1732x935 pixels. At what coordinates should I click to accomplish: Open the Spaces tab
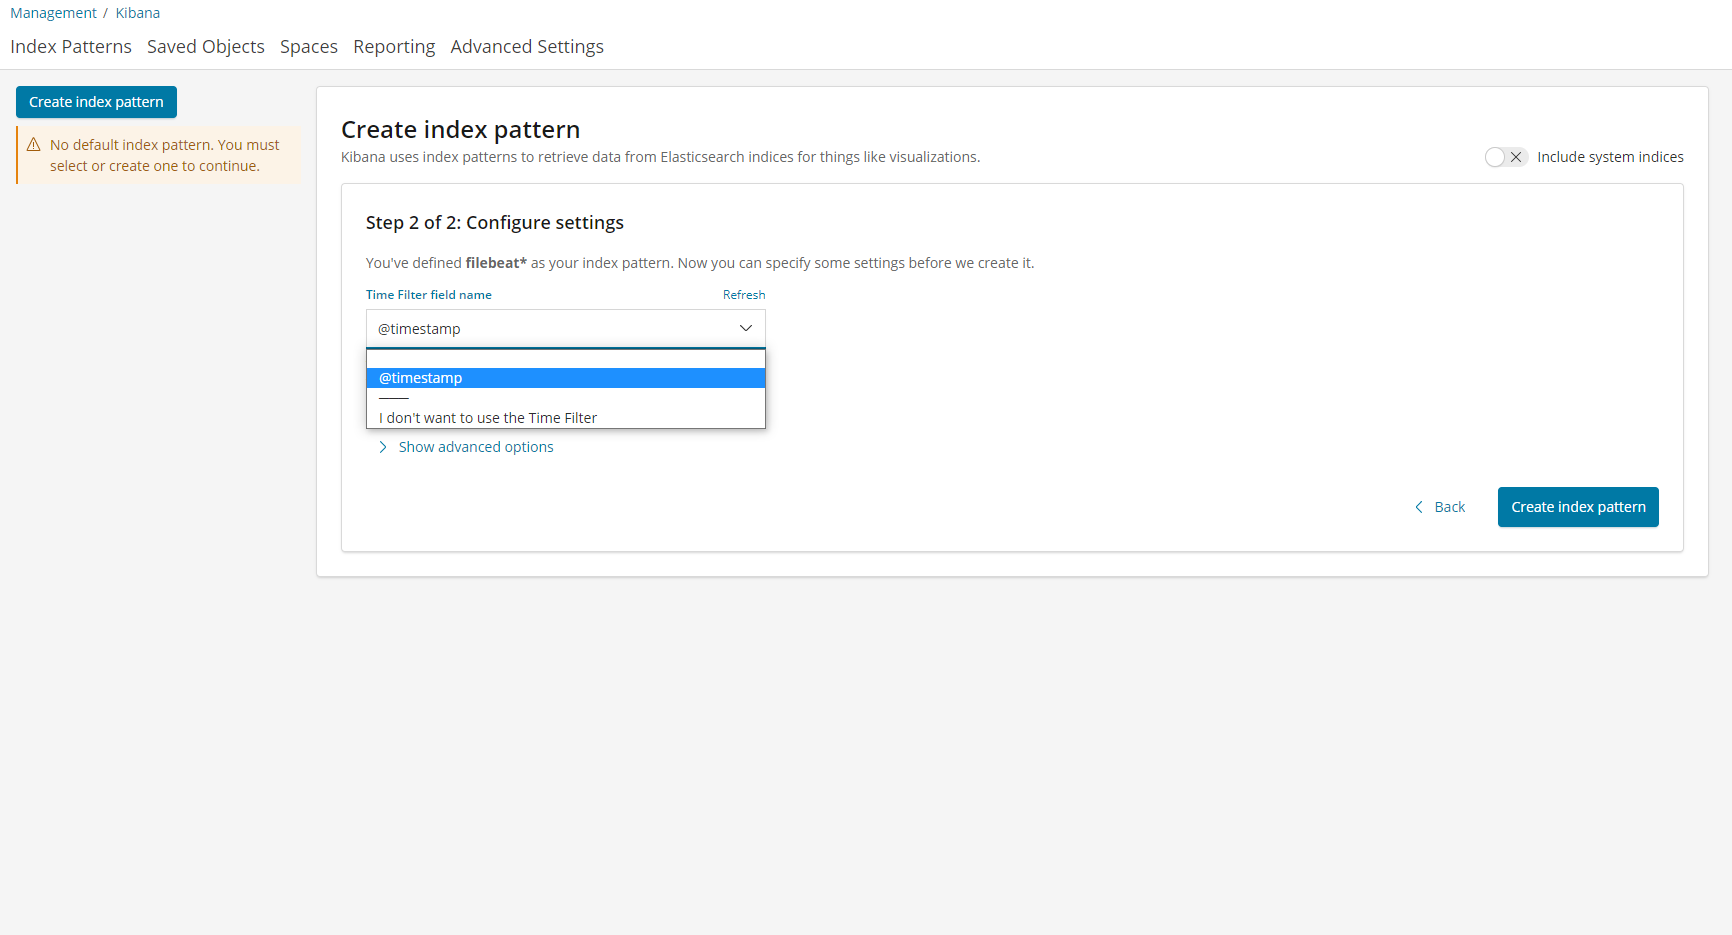[x=309, y=47]
